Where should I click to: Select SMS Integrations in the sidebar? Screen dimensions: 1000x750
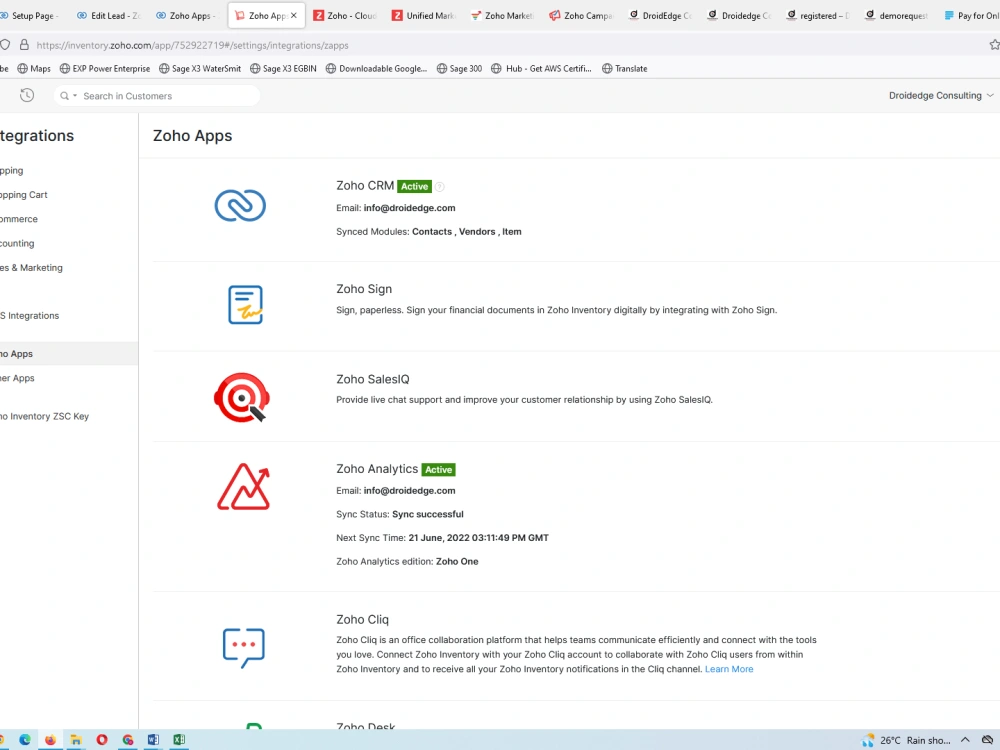coord(29,316)
